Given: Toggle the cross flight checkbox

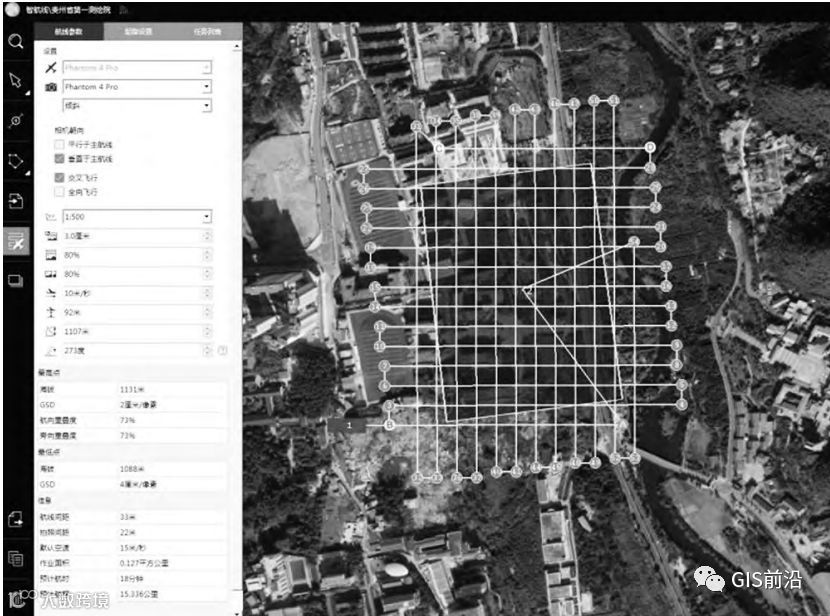Looking at the screenshot, I should tap(59, 177).
